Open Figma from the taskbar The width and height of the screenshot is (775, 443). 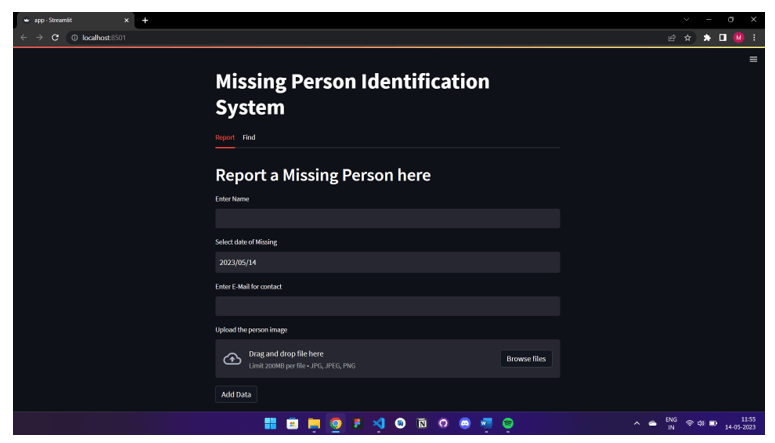[x=357, y=424]
